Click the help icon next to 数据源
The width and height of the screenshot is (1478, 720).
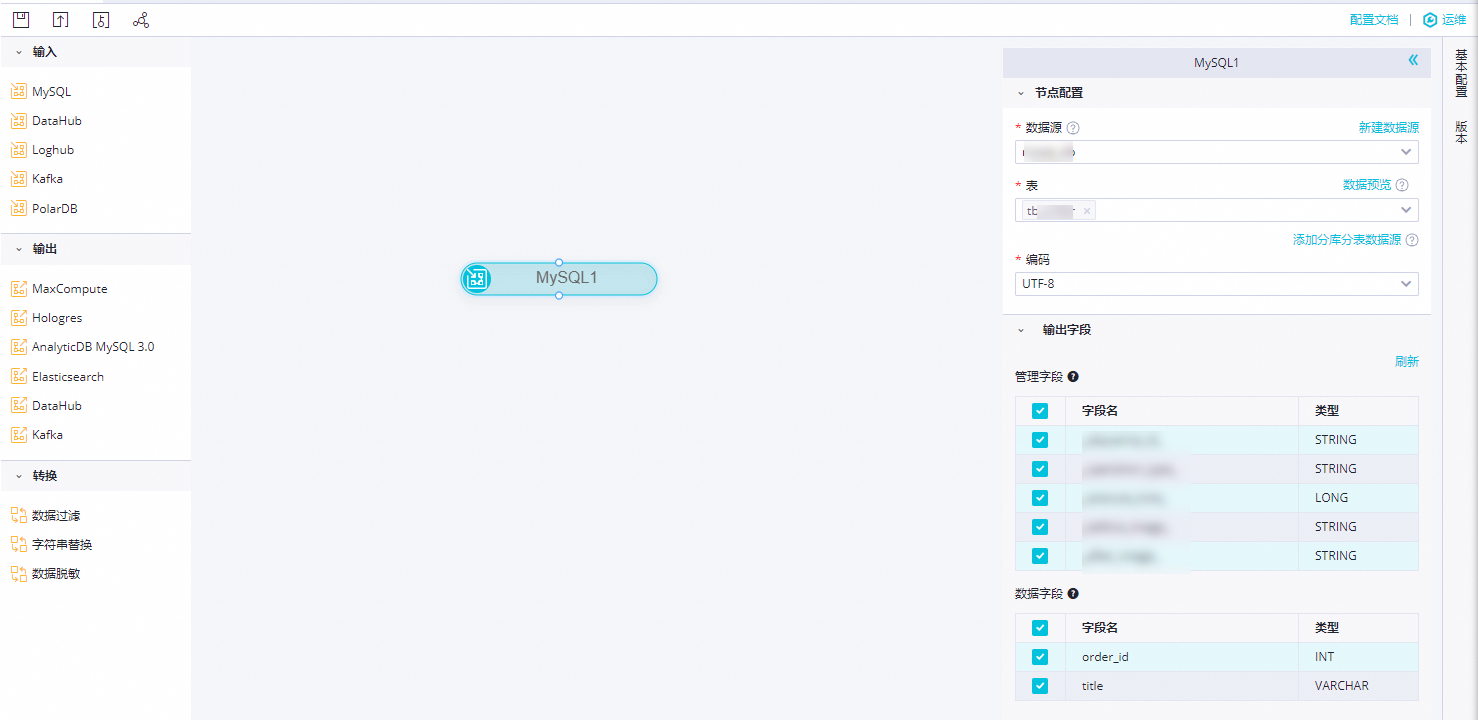point(1073,128)
